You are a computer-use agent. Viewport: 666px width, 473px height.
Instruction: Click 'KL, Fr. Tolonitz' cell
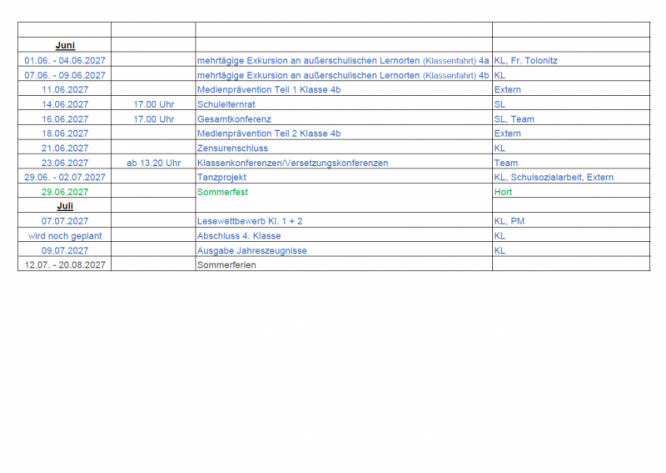[x=526, y=60]
